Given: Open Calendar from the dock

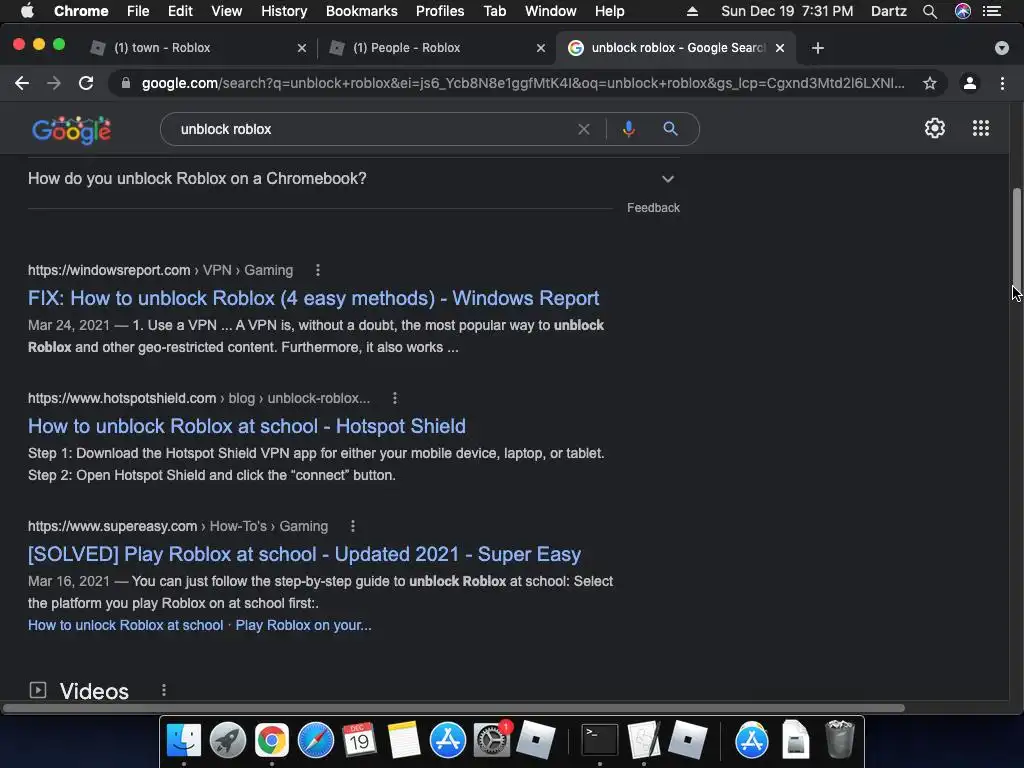Looking at the screenshot, I should pyautogui.click(x=359, y=740).
